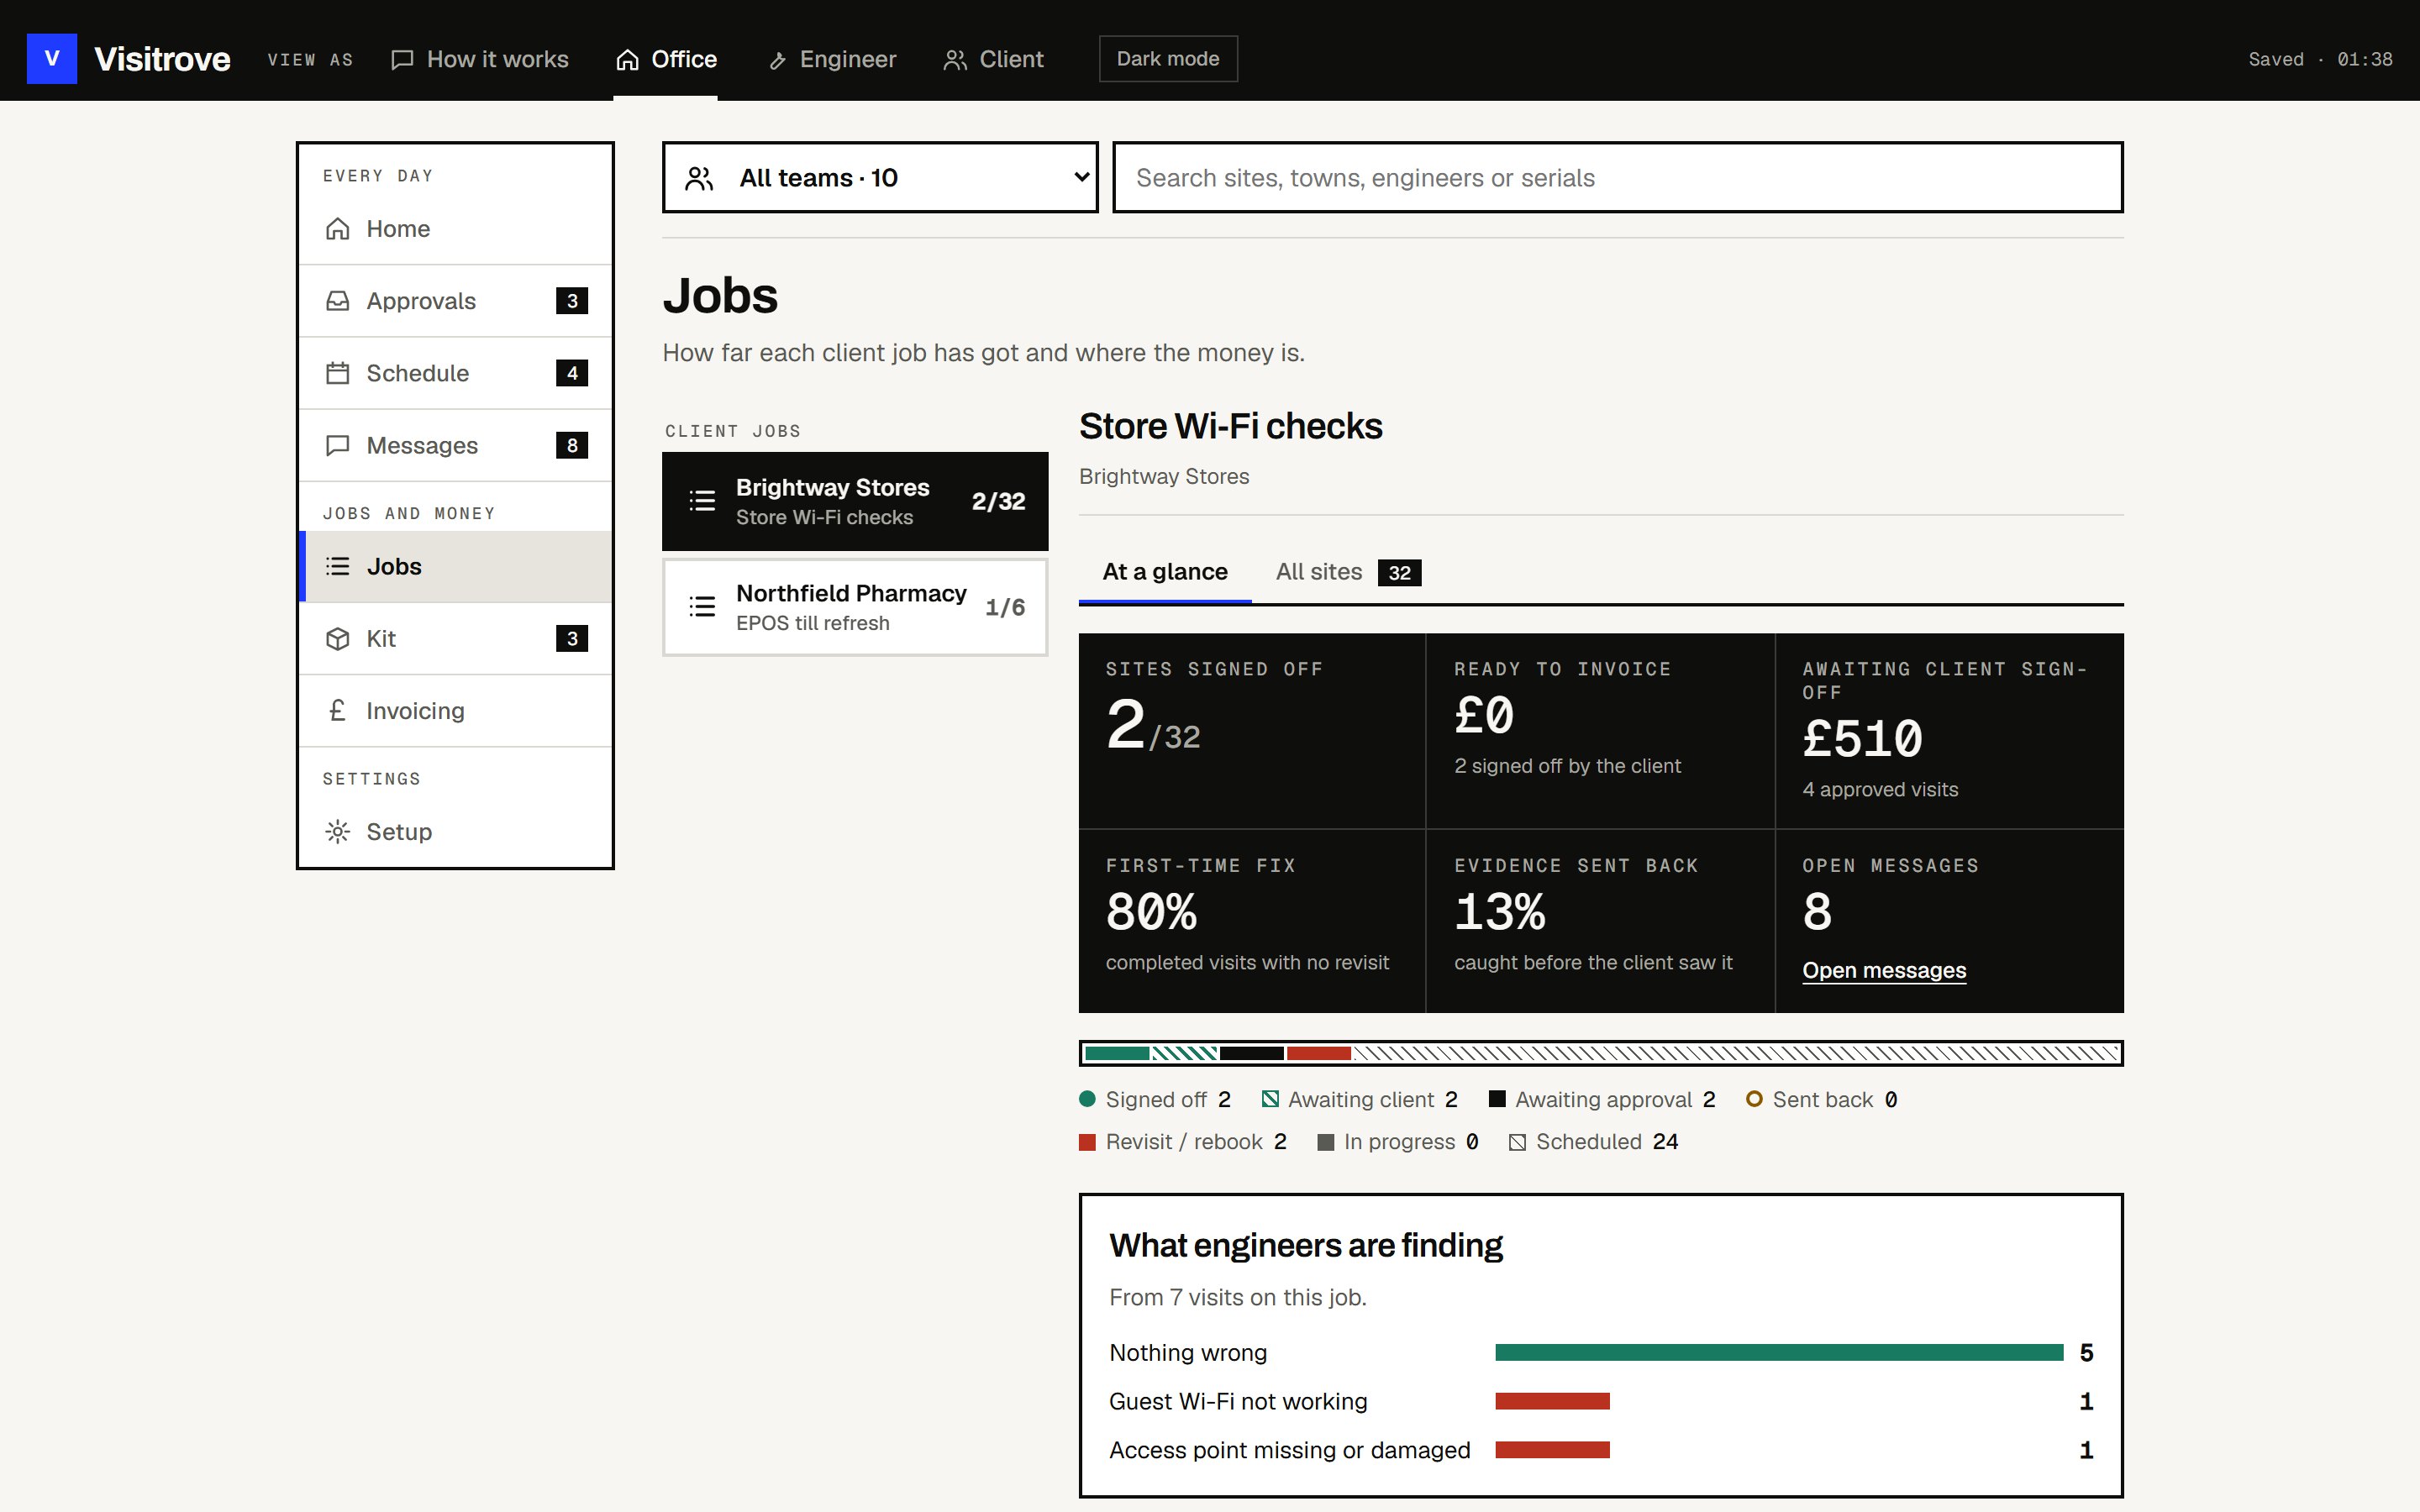Open Approvals in the sidebar

click(x=455, y=301)
